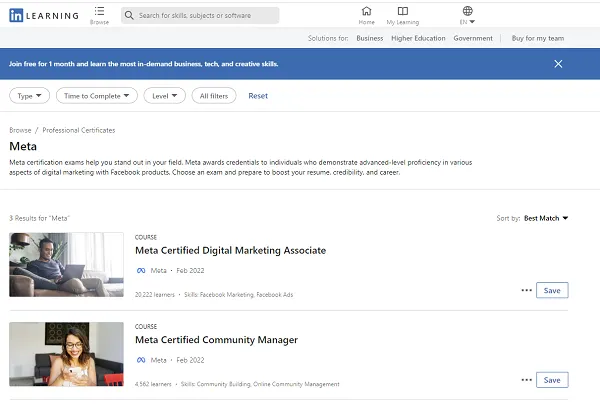
Task: Reset the applied filters
Action: point(258,96)
